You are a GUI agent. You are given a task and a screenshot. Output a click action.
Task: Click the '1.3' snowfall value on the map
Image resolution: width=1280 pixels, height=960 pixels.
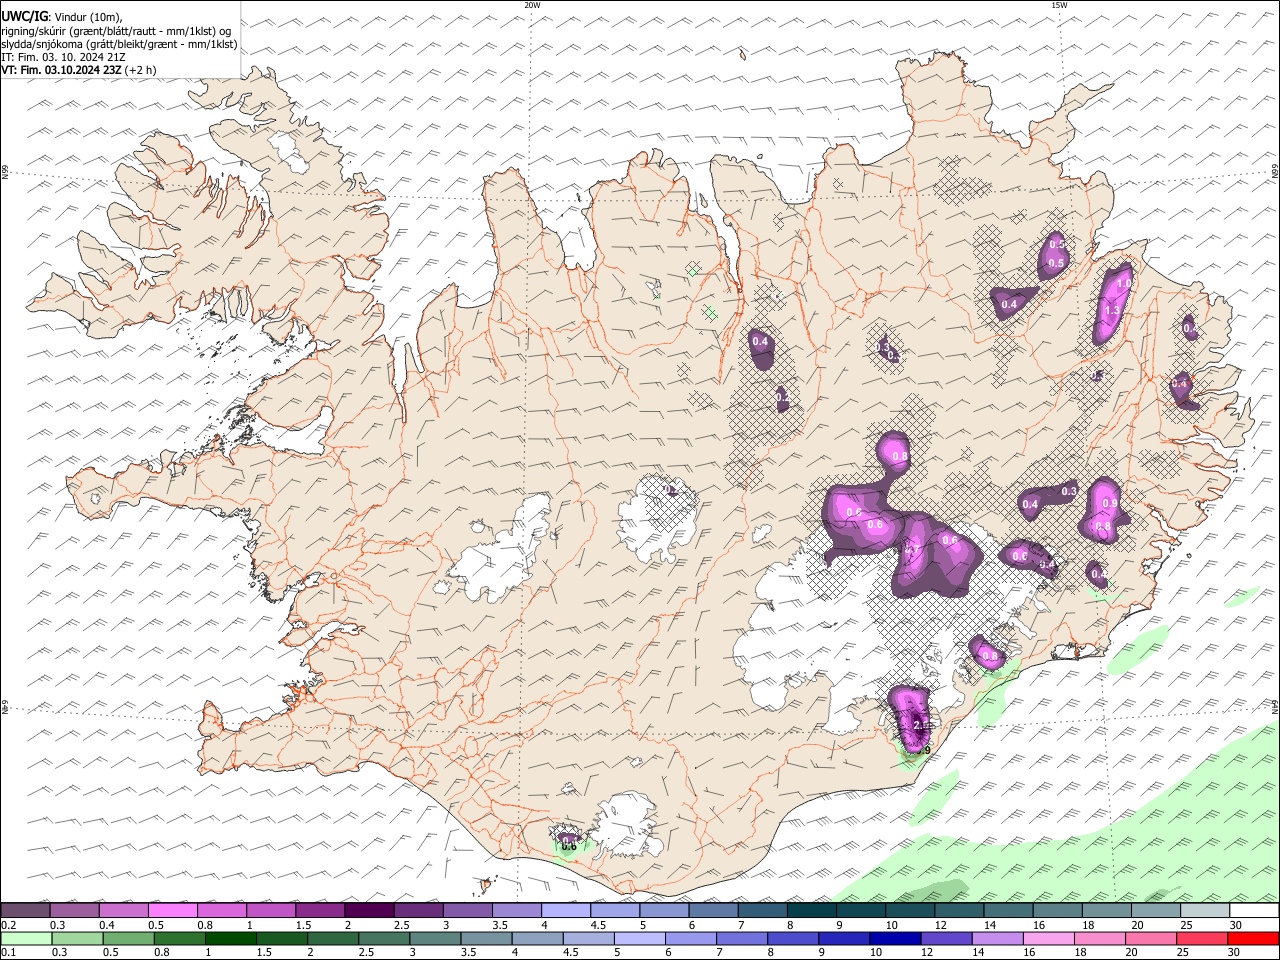pos(1112,311)
